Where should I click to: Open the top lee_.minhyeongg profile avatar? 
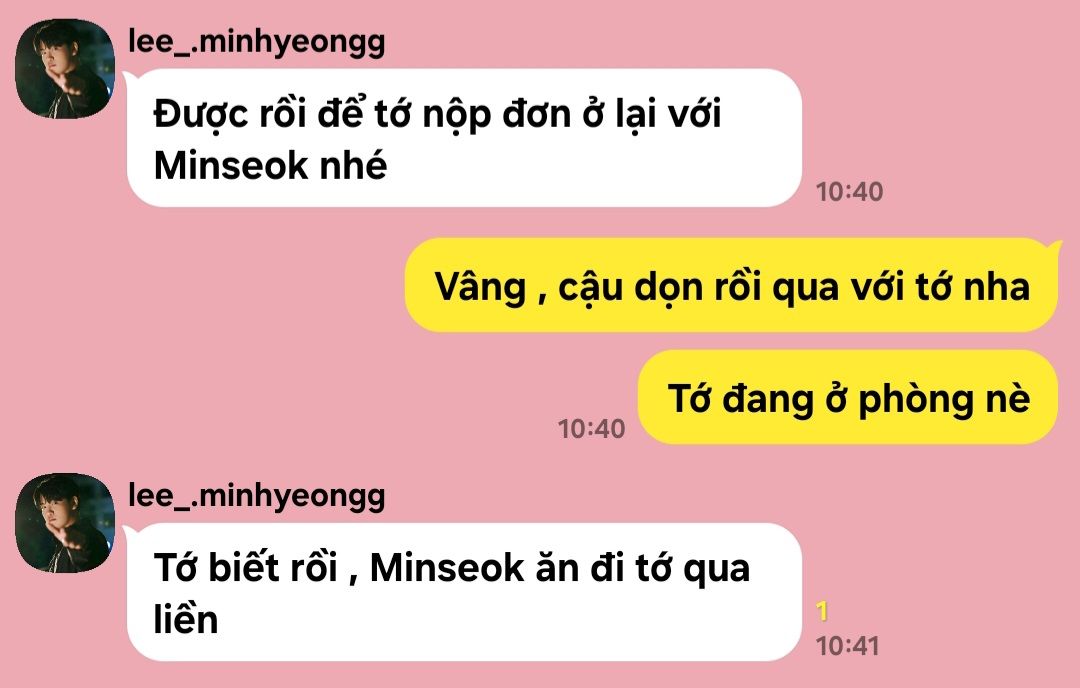coord(65,69)
